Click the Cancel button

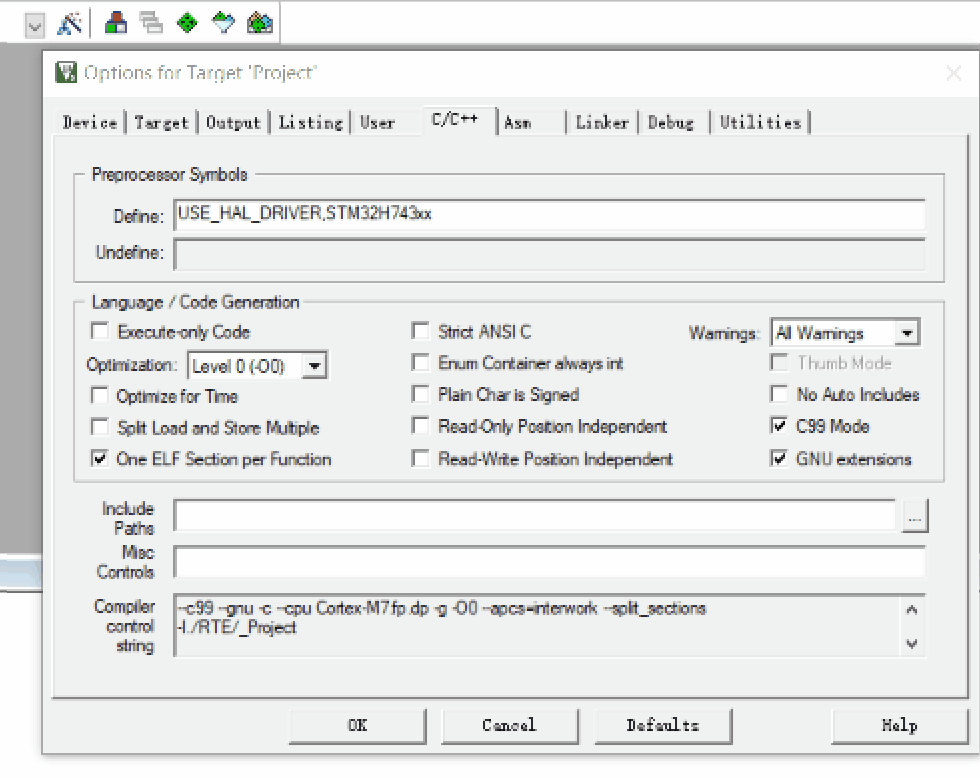pos(510,726)
